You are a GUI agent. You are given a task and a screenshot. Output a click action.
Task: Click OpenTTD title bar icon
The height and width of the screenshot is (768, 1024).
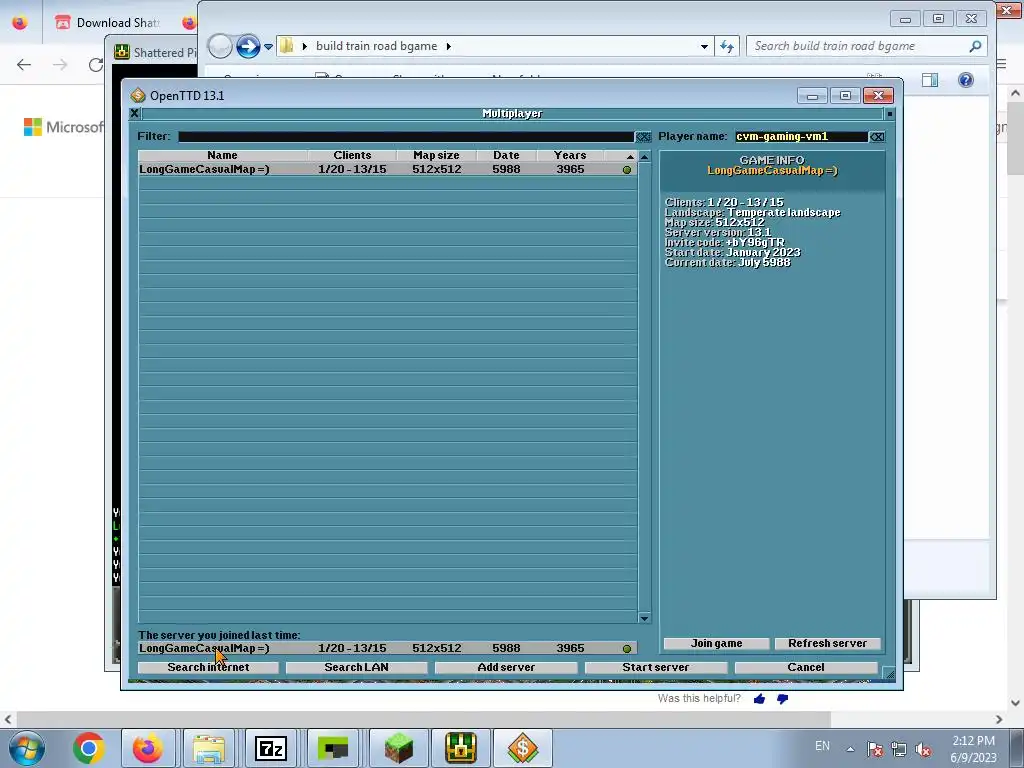(x=138, y=95)
